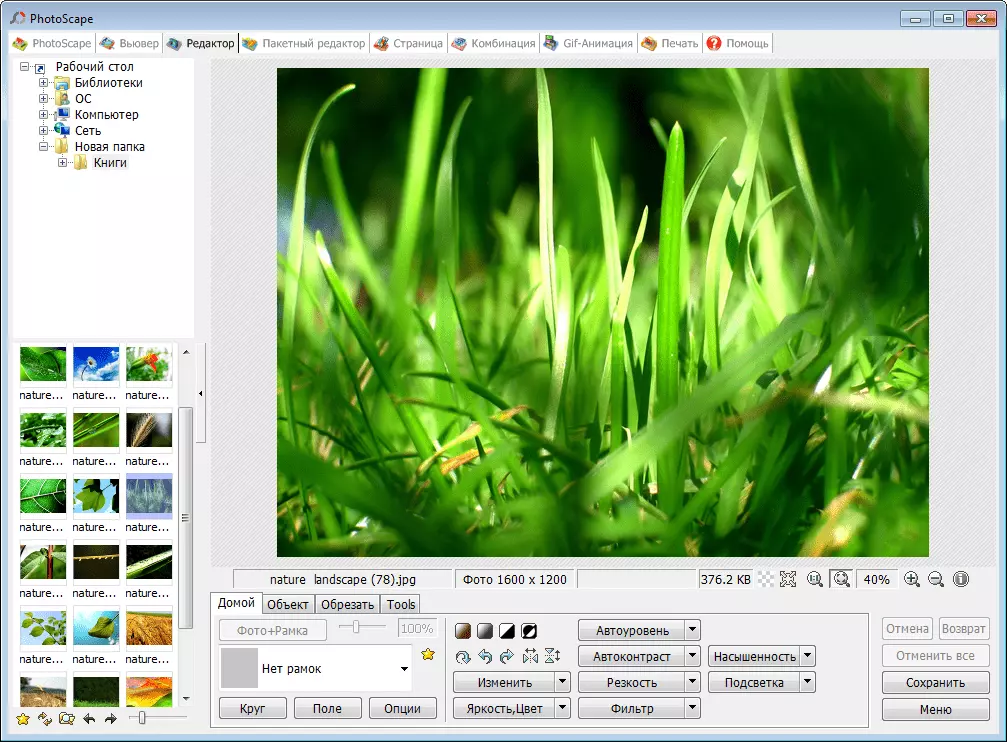Open the Нет рамок frame dropdown

(x=404, y=669)
